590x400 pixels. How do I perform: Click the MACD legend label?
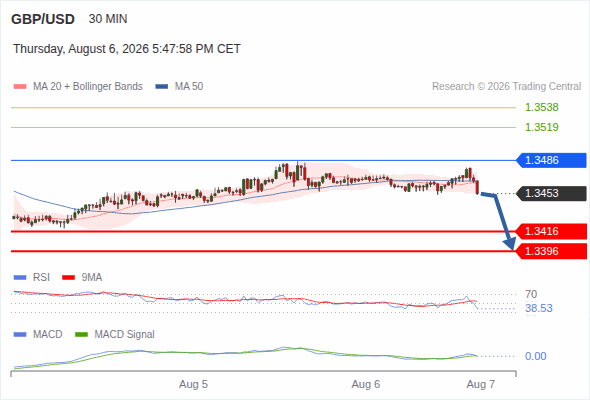pyautogui.click(x=48, y=334)
